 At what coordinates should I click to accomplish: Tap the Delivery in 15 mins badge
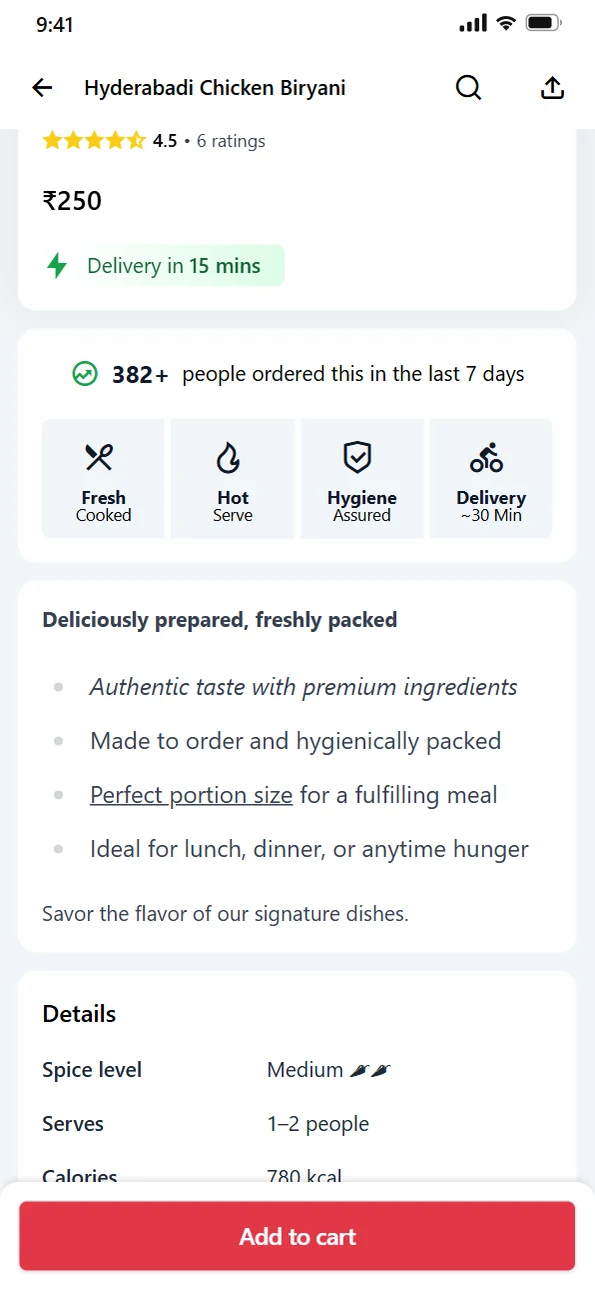[x=163, y=266]
